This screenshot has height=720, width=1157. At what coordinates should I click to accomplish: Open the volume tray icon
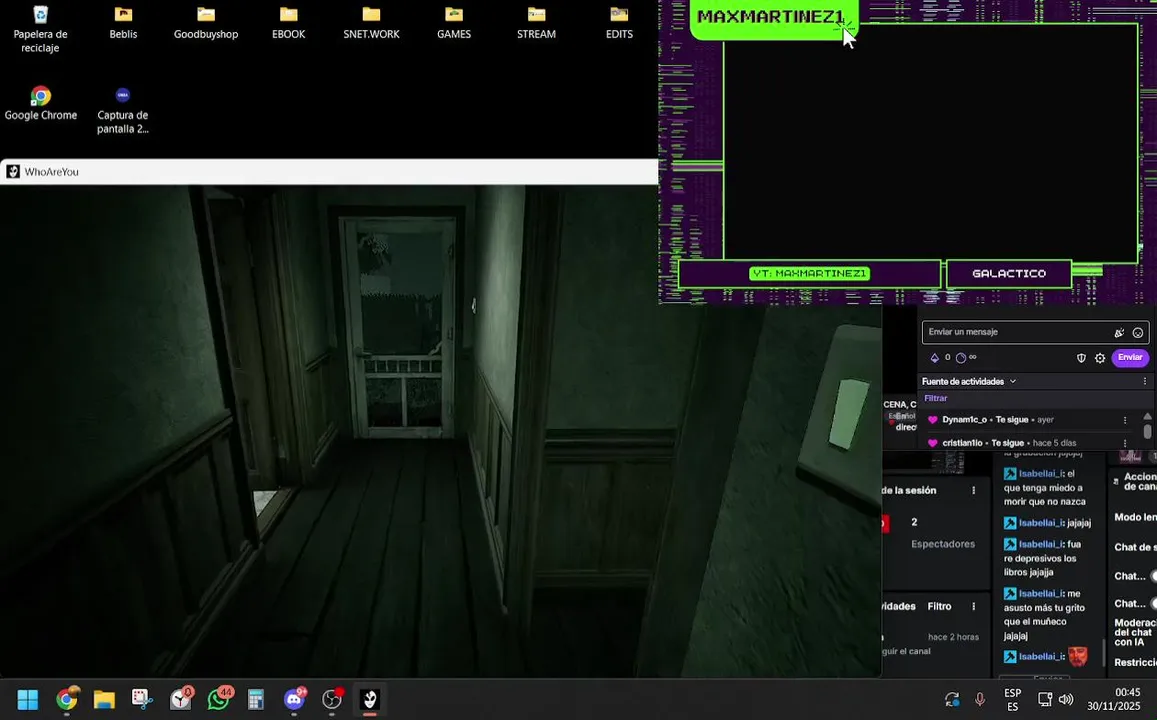click(1066, 699)
